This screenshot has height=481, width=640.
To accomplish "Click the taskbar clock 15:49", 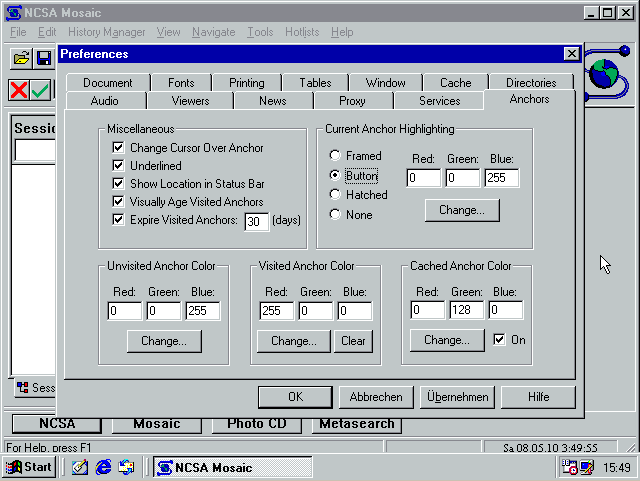I will (617, 467).
